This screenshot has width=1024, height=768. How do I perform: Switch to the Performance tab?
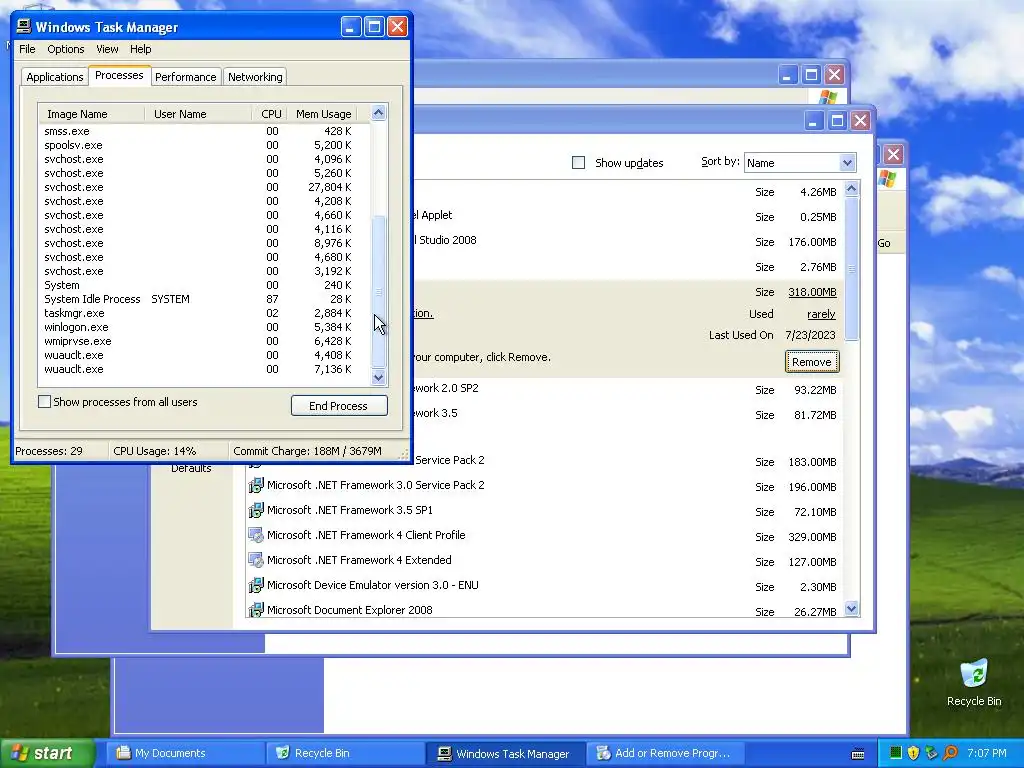185,77
